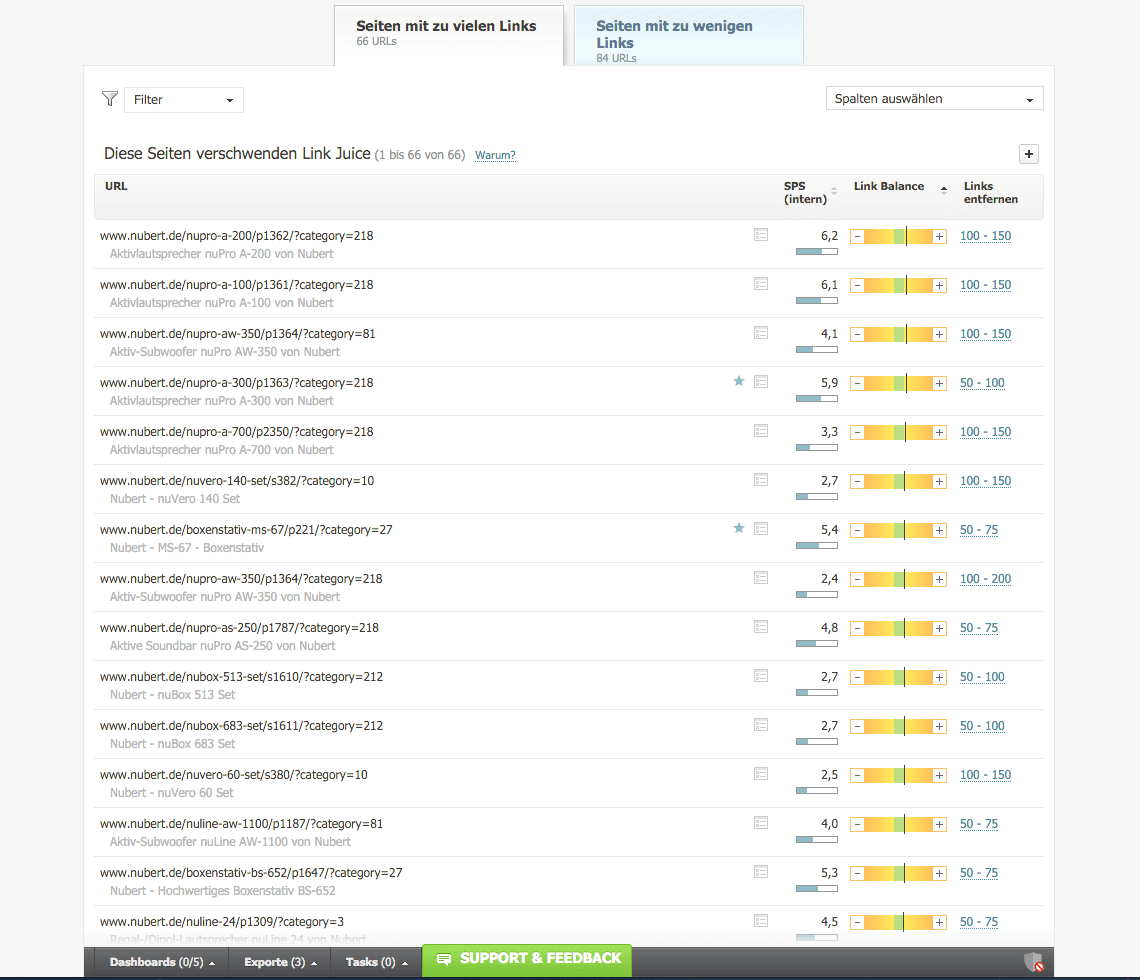Open URL www.nubert.de/nubox-683-set/s1611/?category=212

point(241,726)
